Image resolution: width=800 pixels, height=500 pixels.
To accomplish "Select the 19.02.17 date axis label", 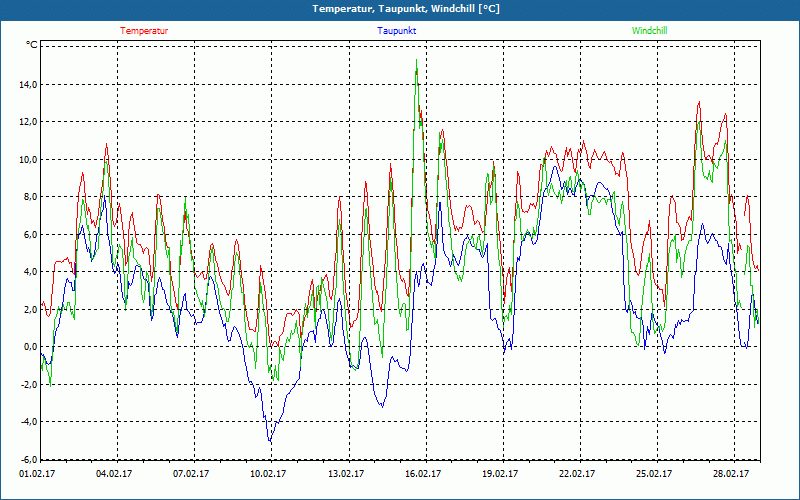I will [500, 474].
